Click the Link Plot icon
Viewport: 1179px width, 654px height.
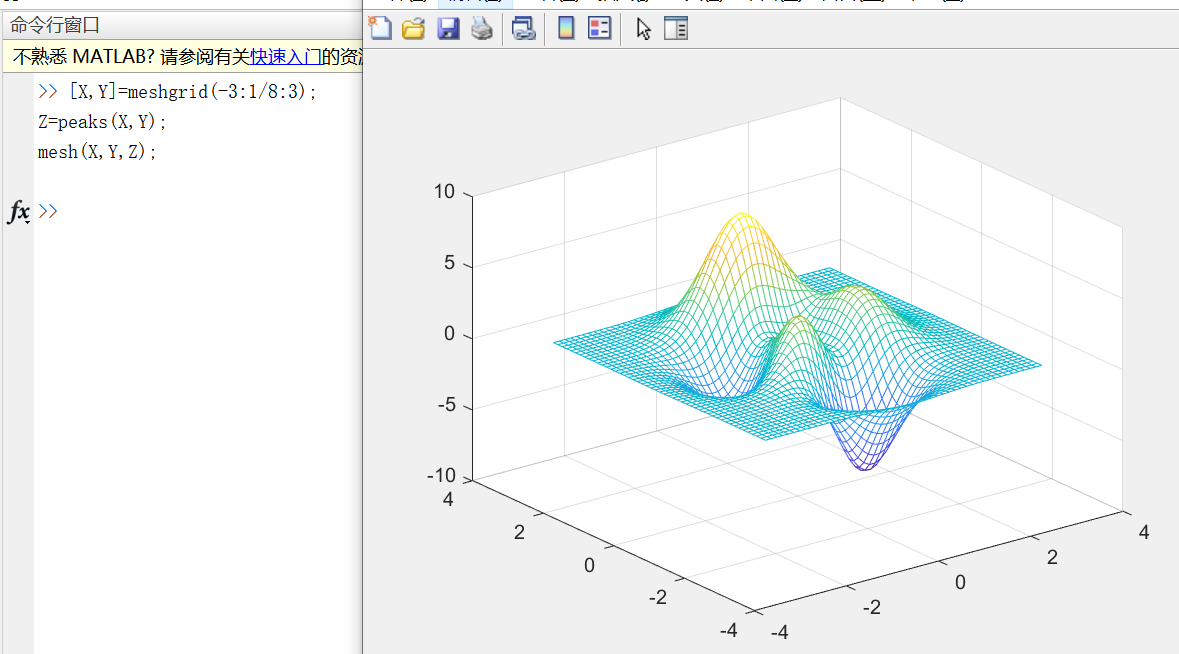click(x=523, y=29)
